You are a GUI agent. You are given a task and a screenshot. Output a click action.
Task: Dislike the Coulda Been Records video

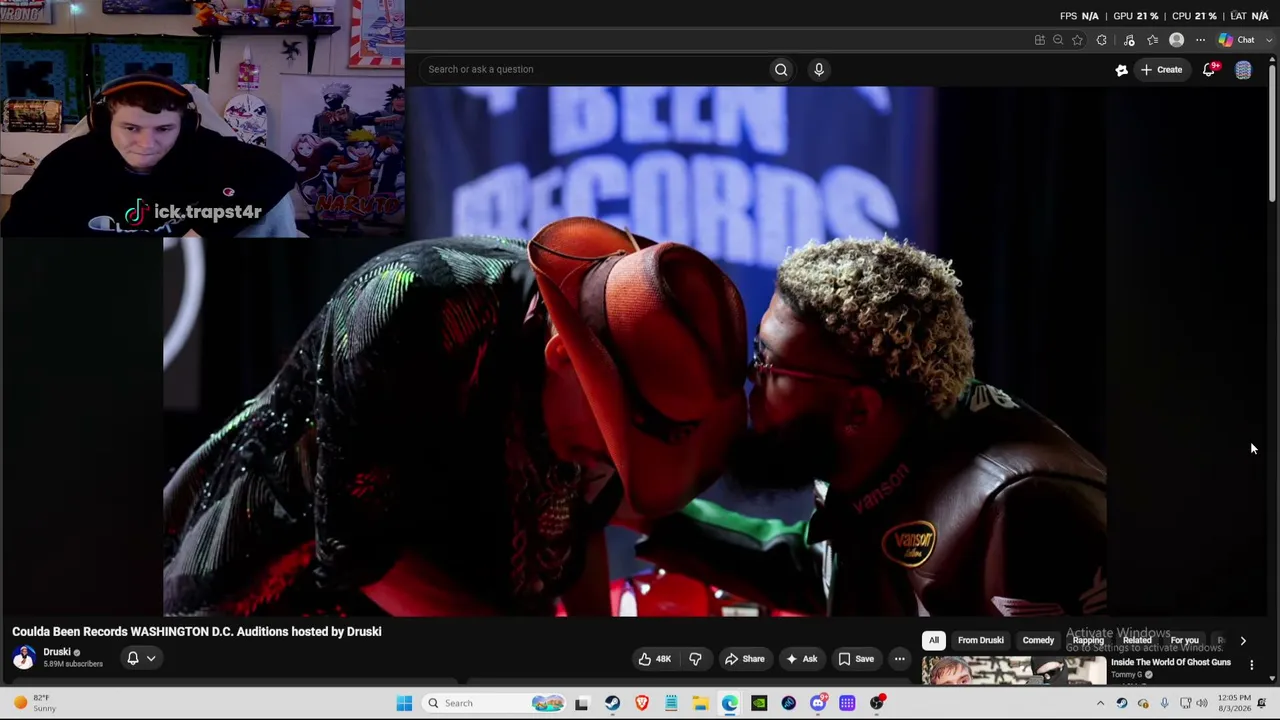tap(695, 659)
